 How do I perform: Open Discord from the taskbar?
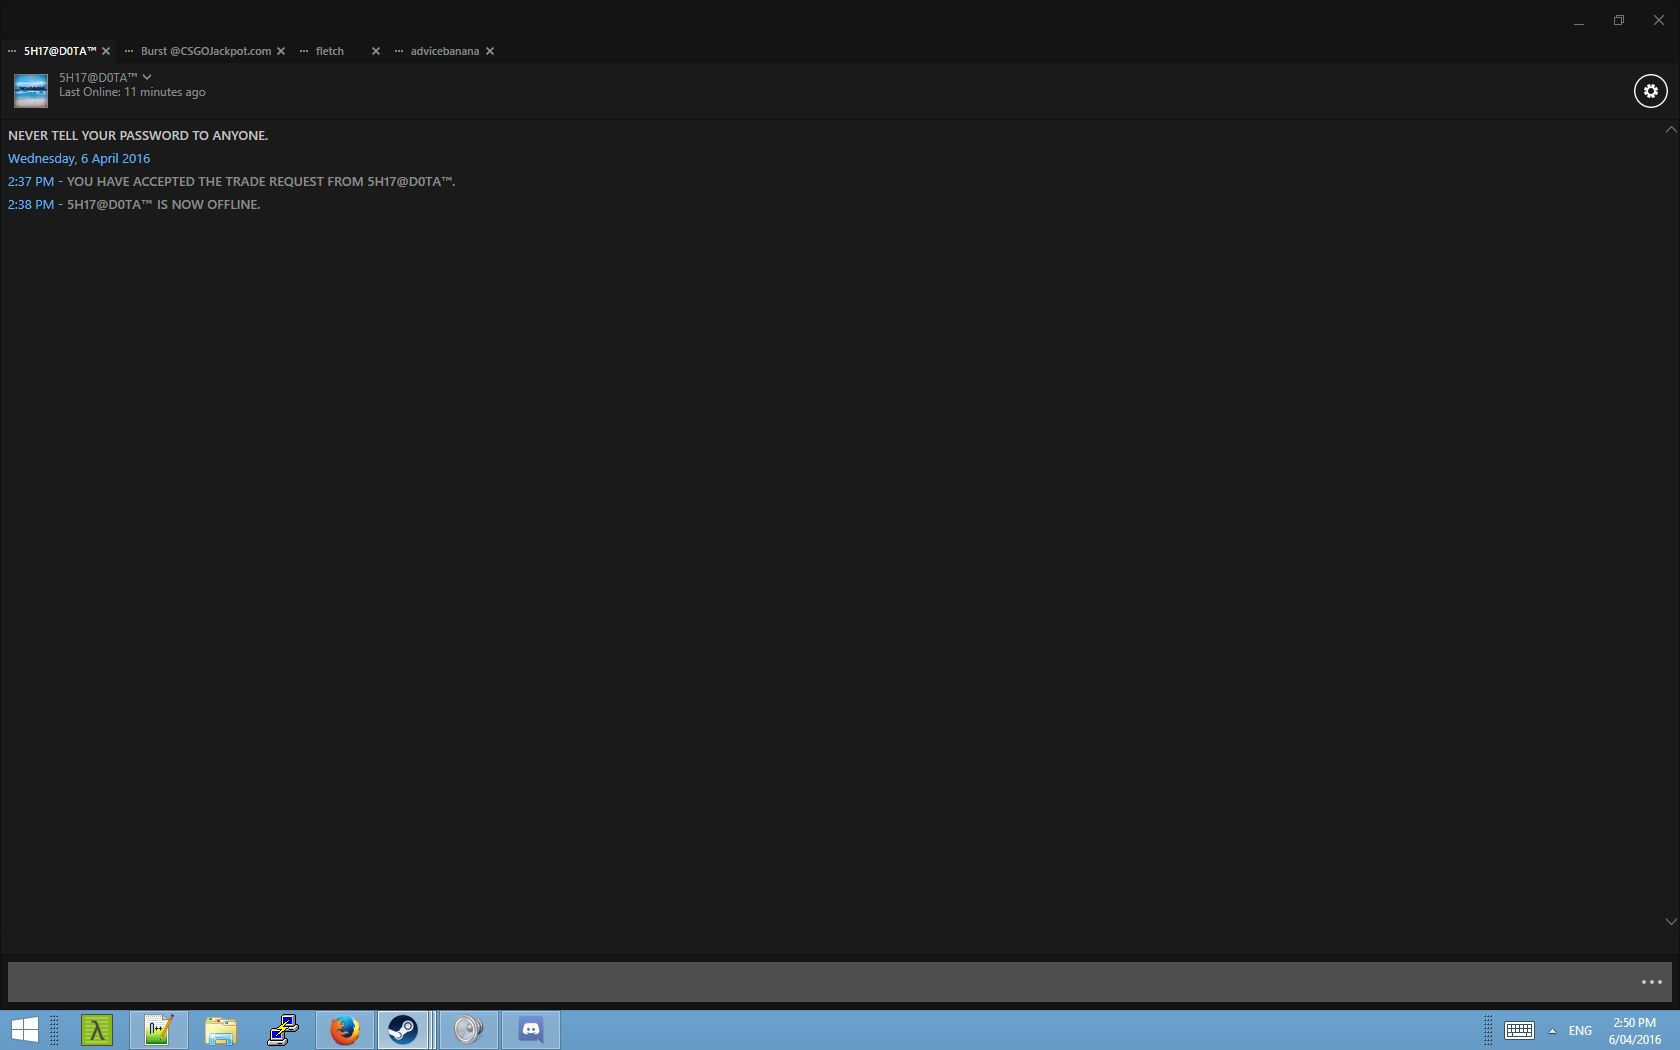(x=531, y=1030)
